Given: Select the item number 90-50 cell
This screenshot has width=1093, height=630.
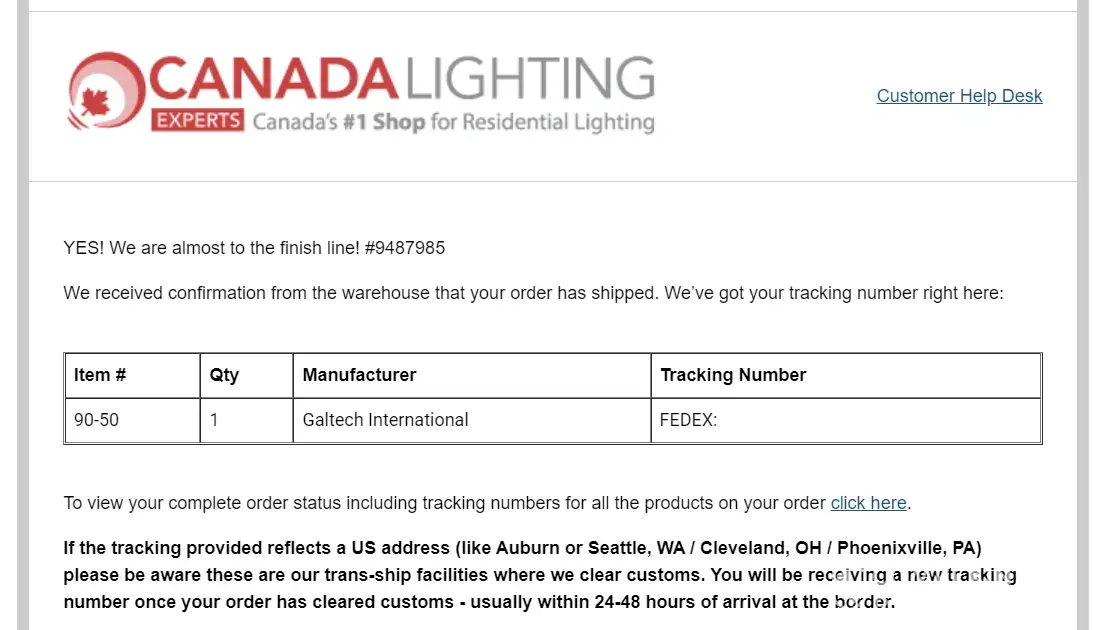Looking at the screenshot, I should (x=97, y=420).
